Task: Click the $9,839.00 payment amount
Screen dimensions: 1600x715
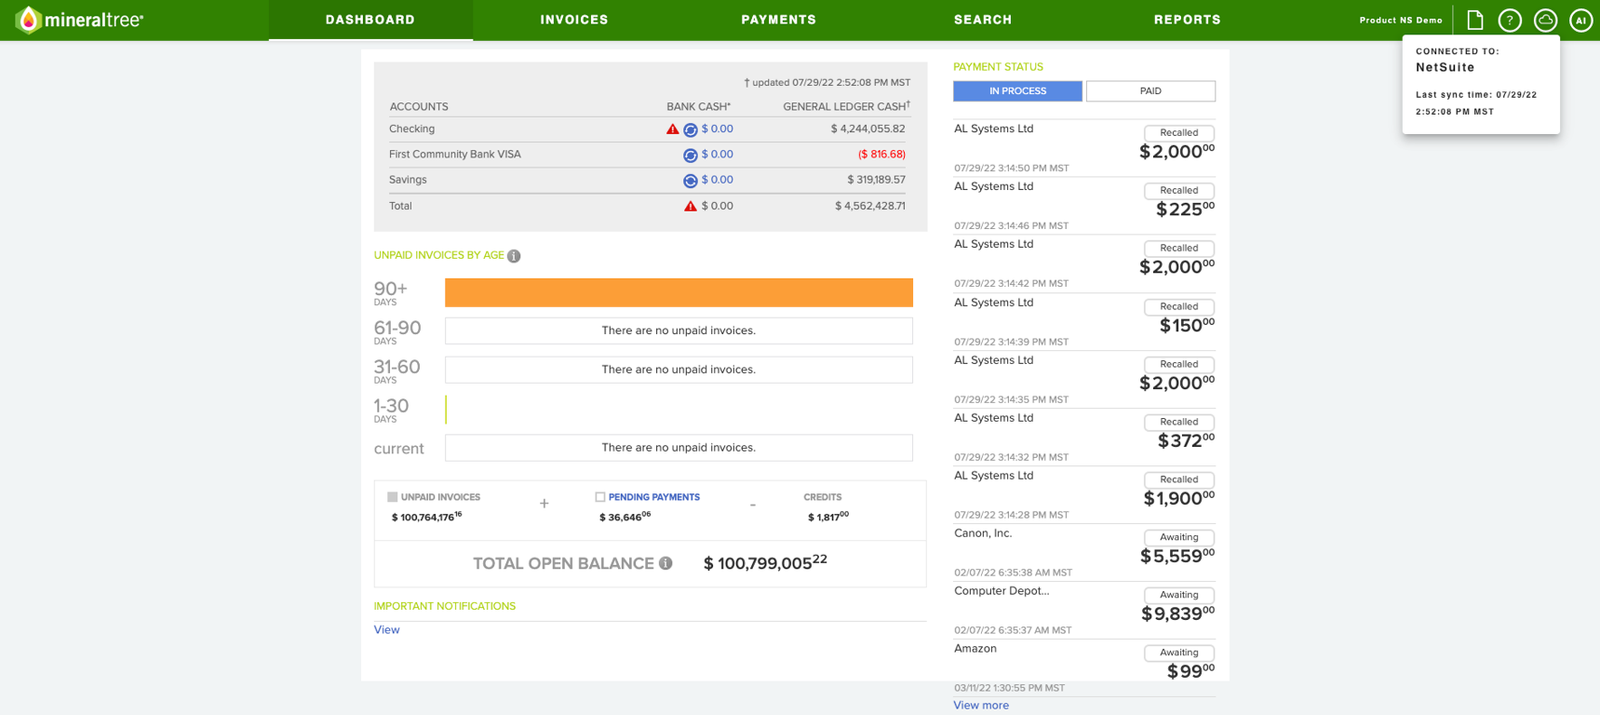Action: [x=1177, y=614]
